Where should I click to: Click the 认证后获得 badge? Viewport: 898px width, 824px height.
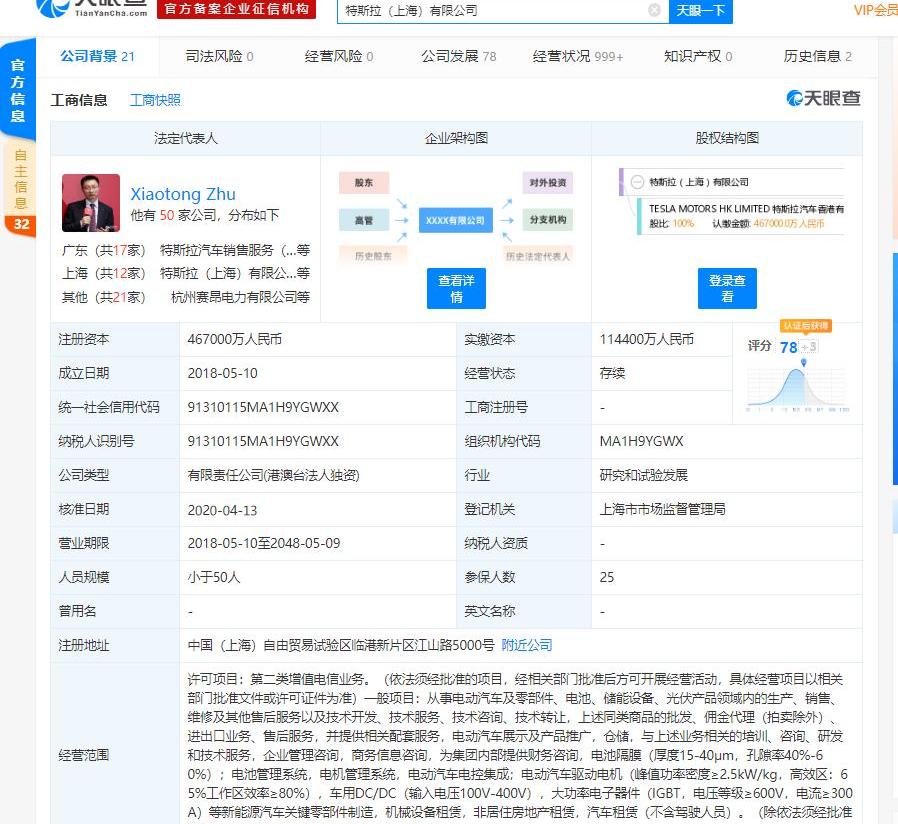tap(806, 326)
